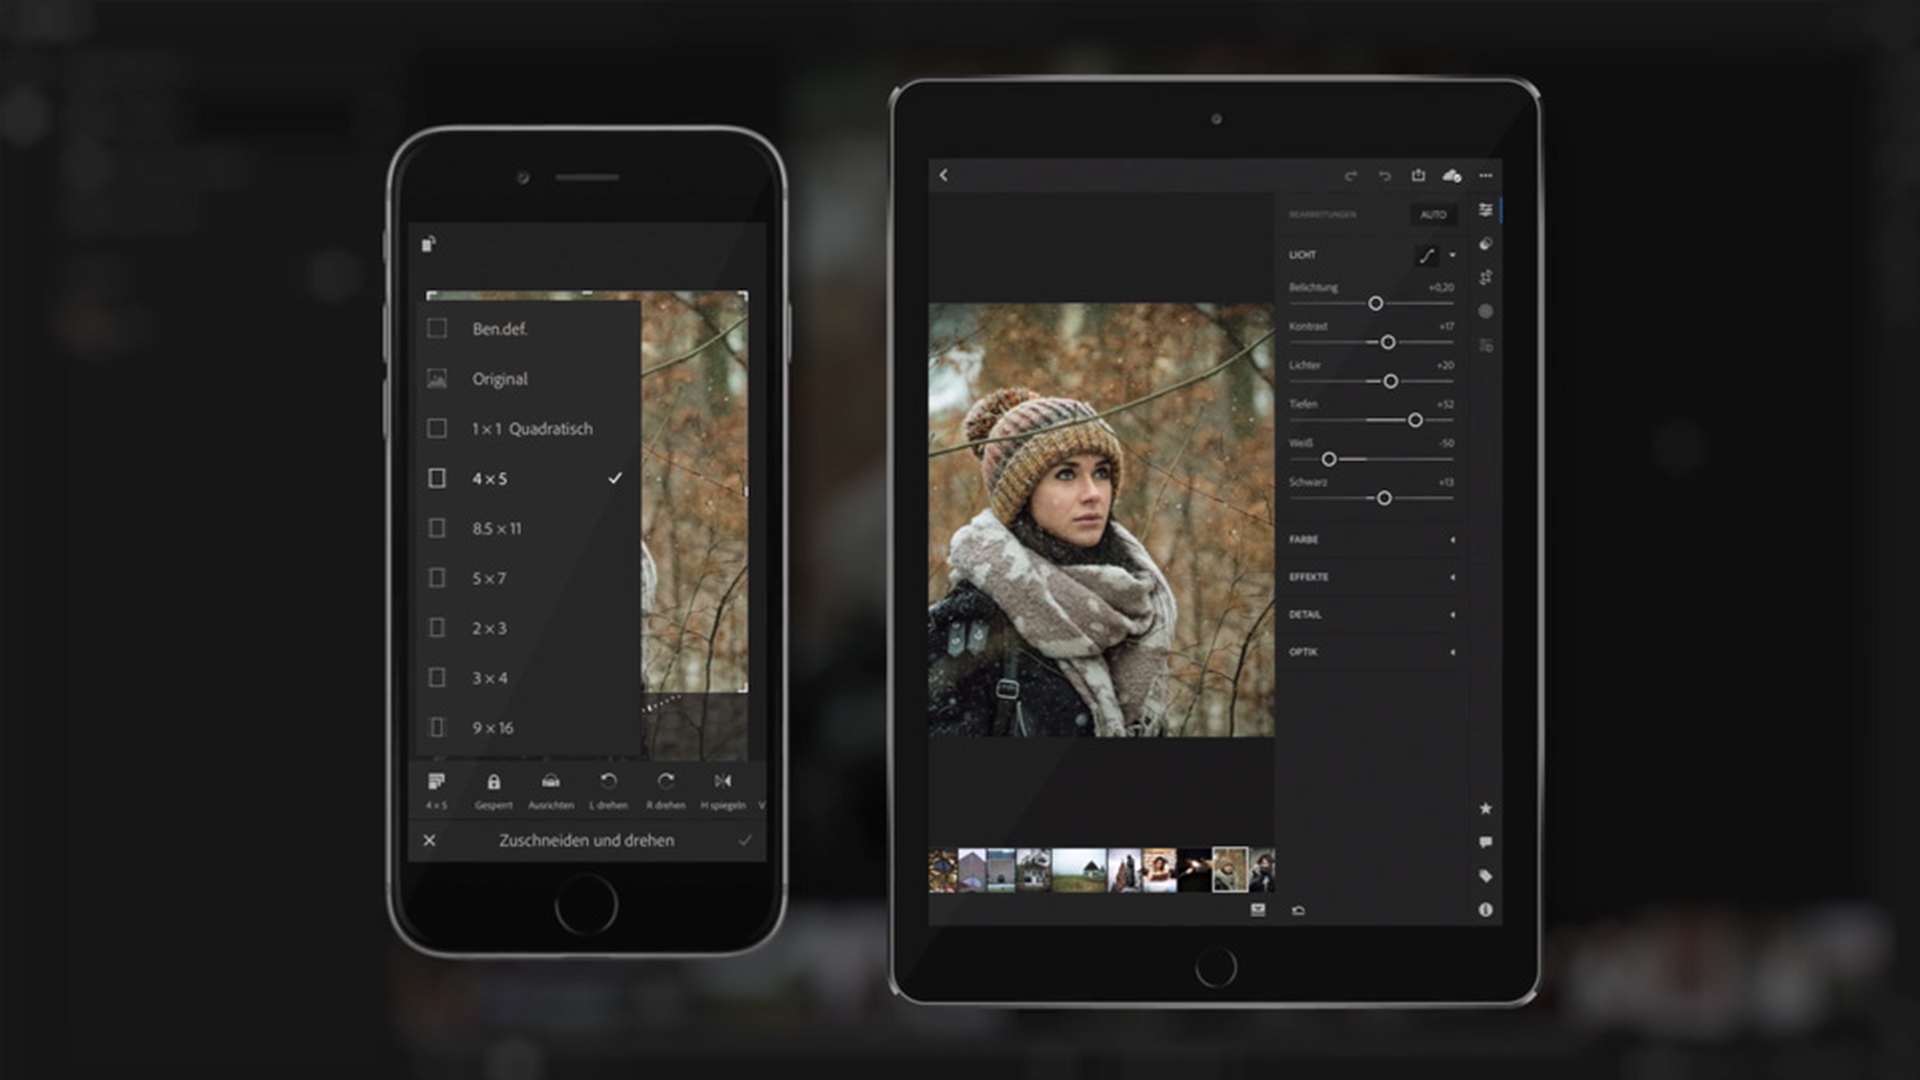The height and width of the screenshot is (1080, 1920).
Task: Select the highlighted filmstrip thumbnail
Action: (x=1229, y=870)
